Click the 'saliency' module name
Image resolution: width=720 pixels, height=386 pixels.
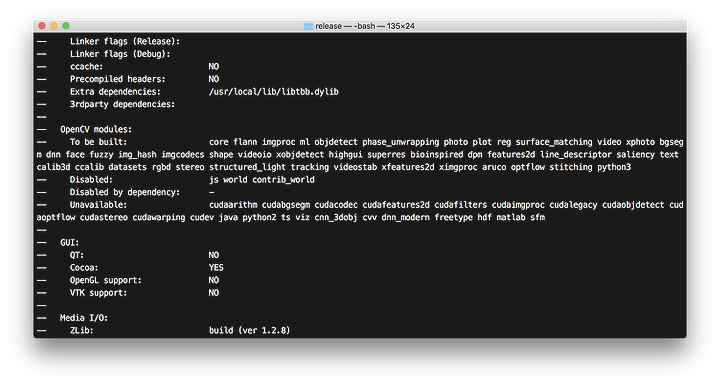pyautogui.click(x=635, y=155)
